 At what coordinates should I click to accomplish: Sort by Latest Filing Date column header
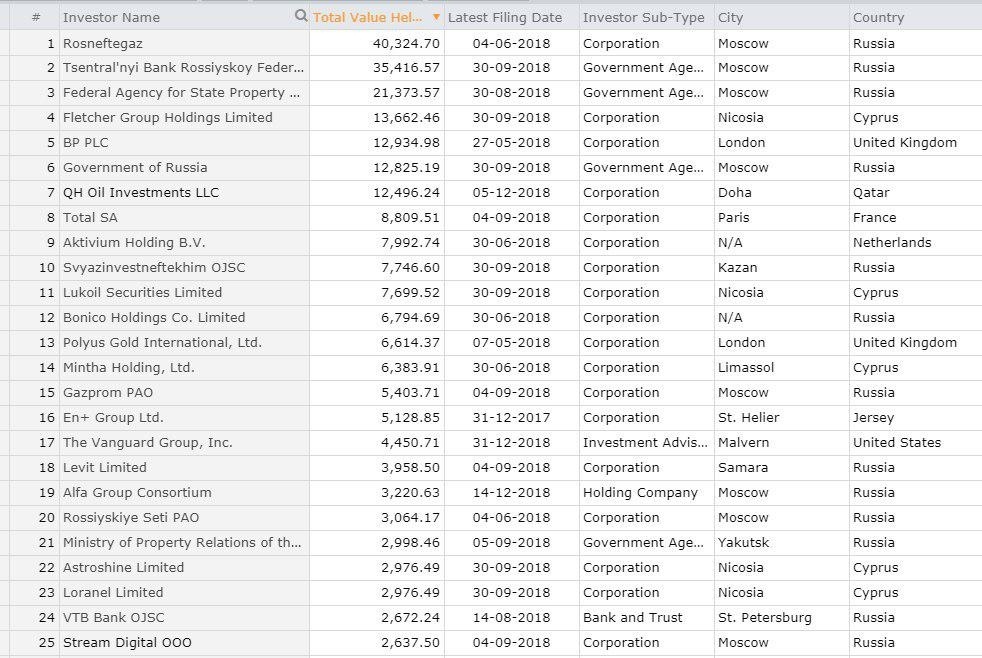coord(505,18)
